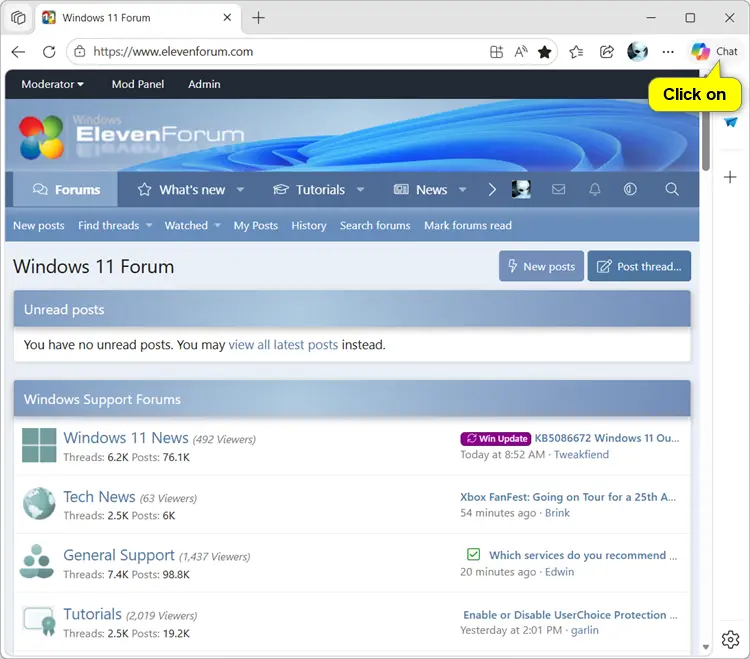Open the Mod Panel menu item
The height and width of the screenshot is (659, 750).
click(x=138, y=84)
